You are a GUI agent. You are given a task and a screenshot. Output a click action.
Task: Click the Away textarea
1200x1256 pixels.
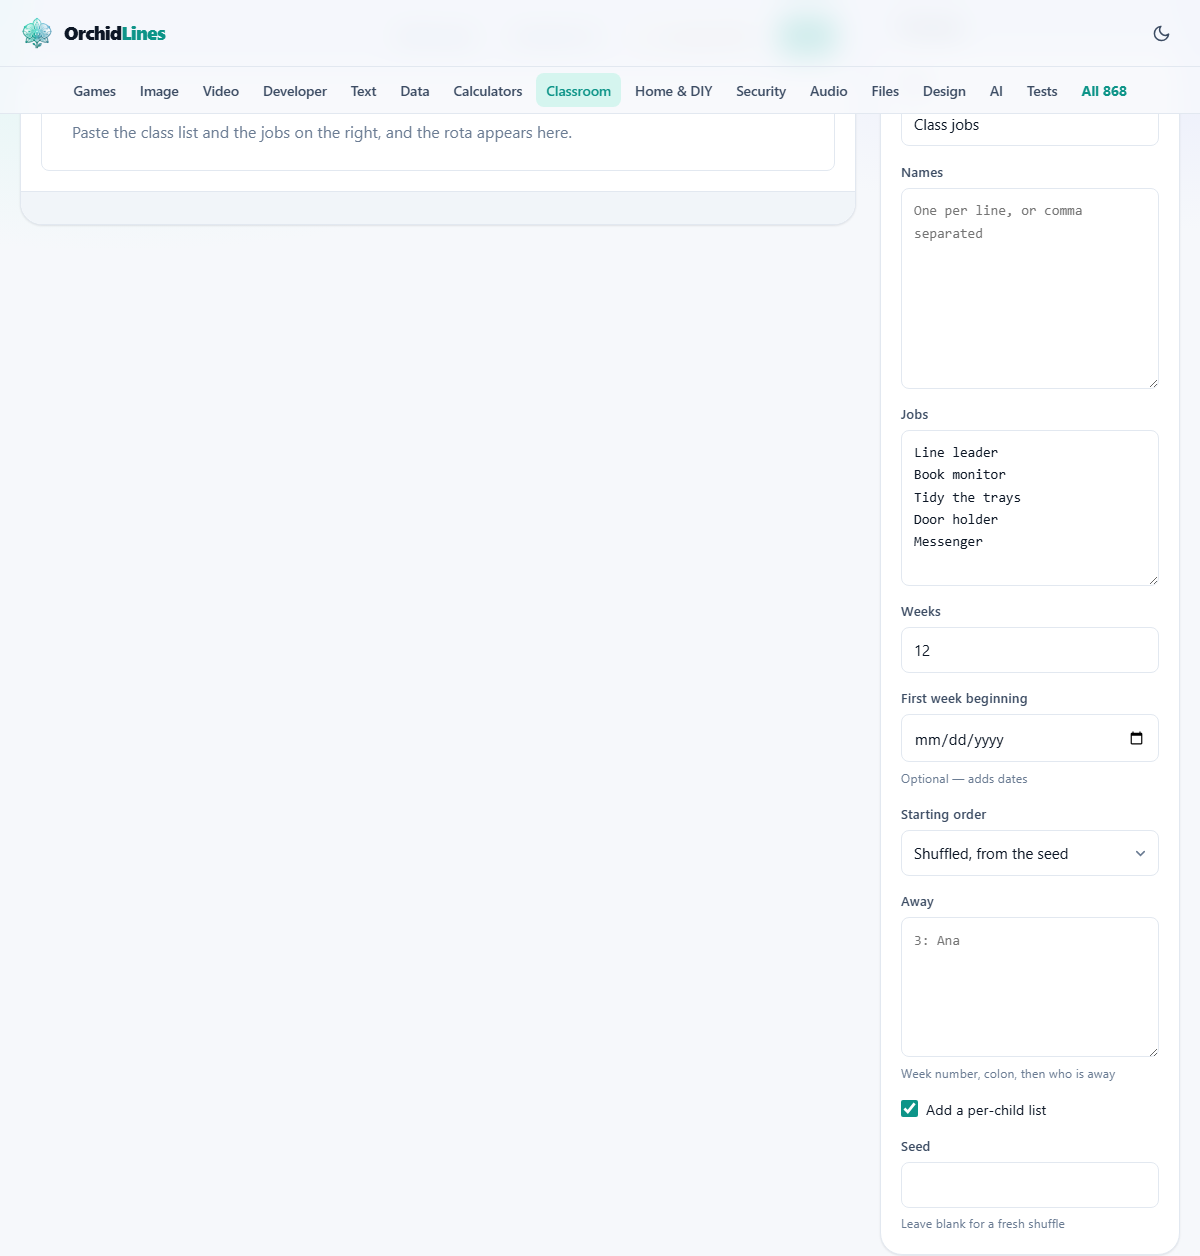(x=1029, y=987)
